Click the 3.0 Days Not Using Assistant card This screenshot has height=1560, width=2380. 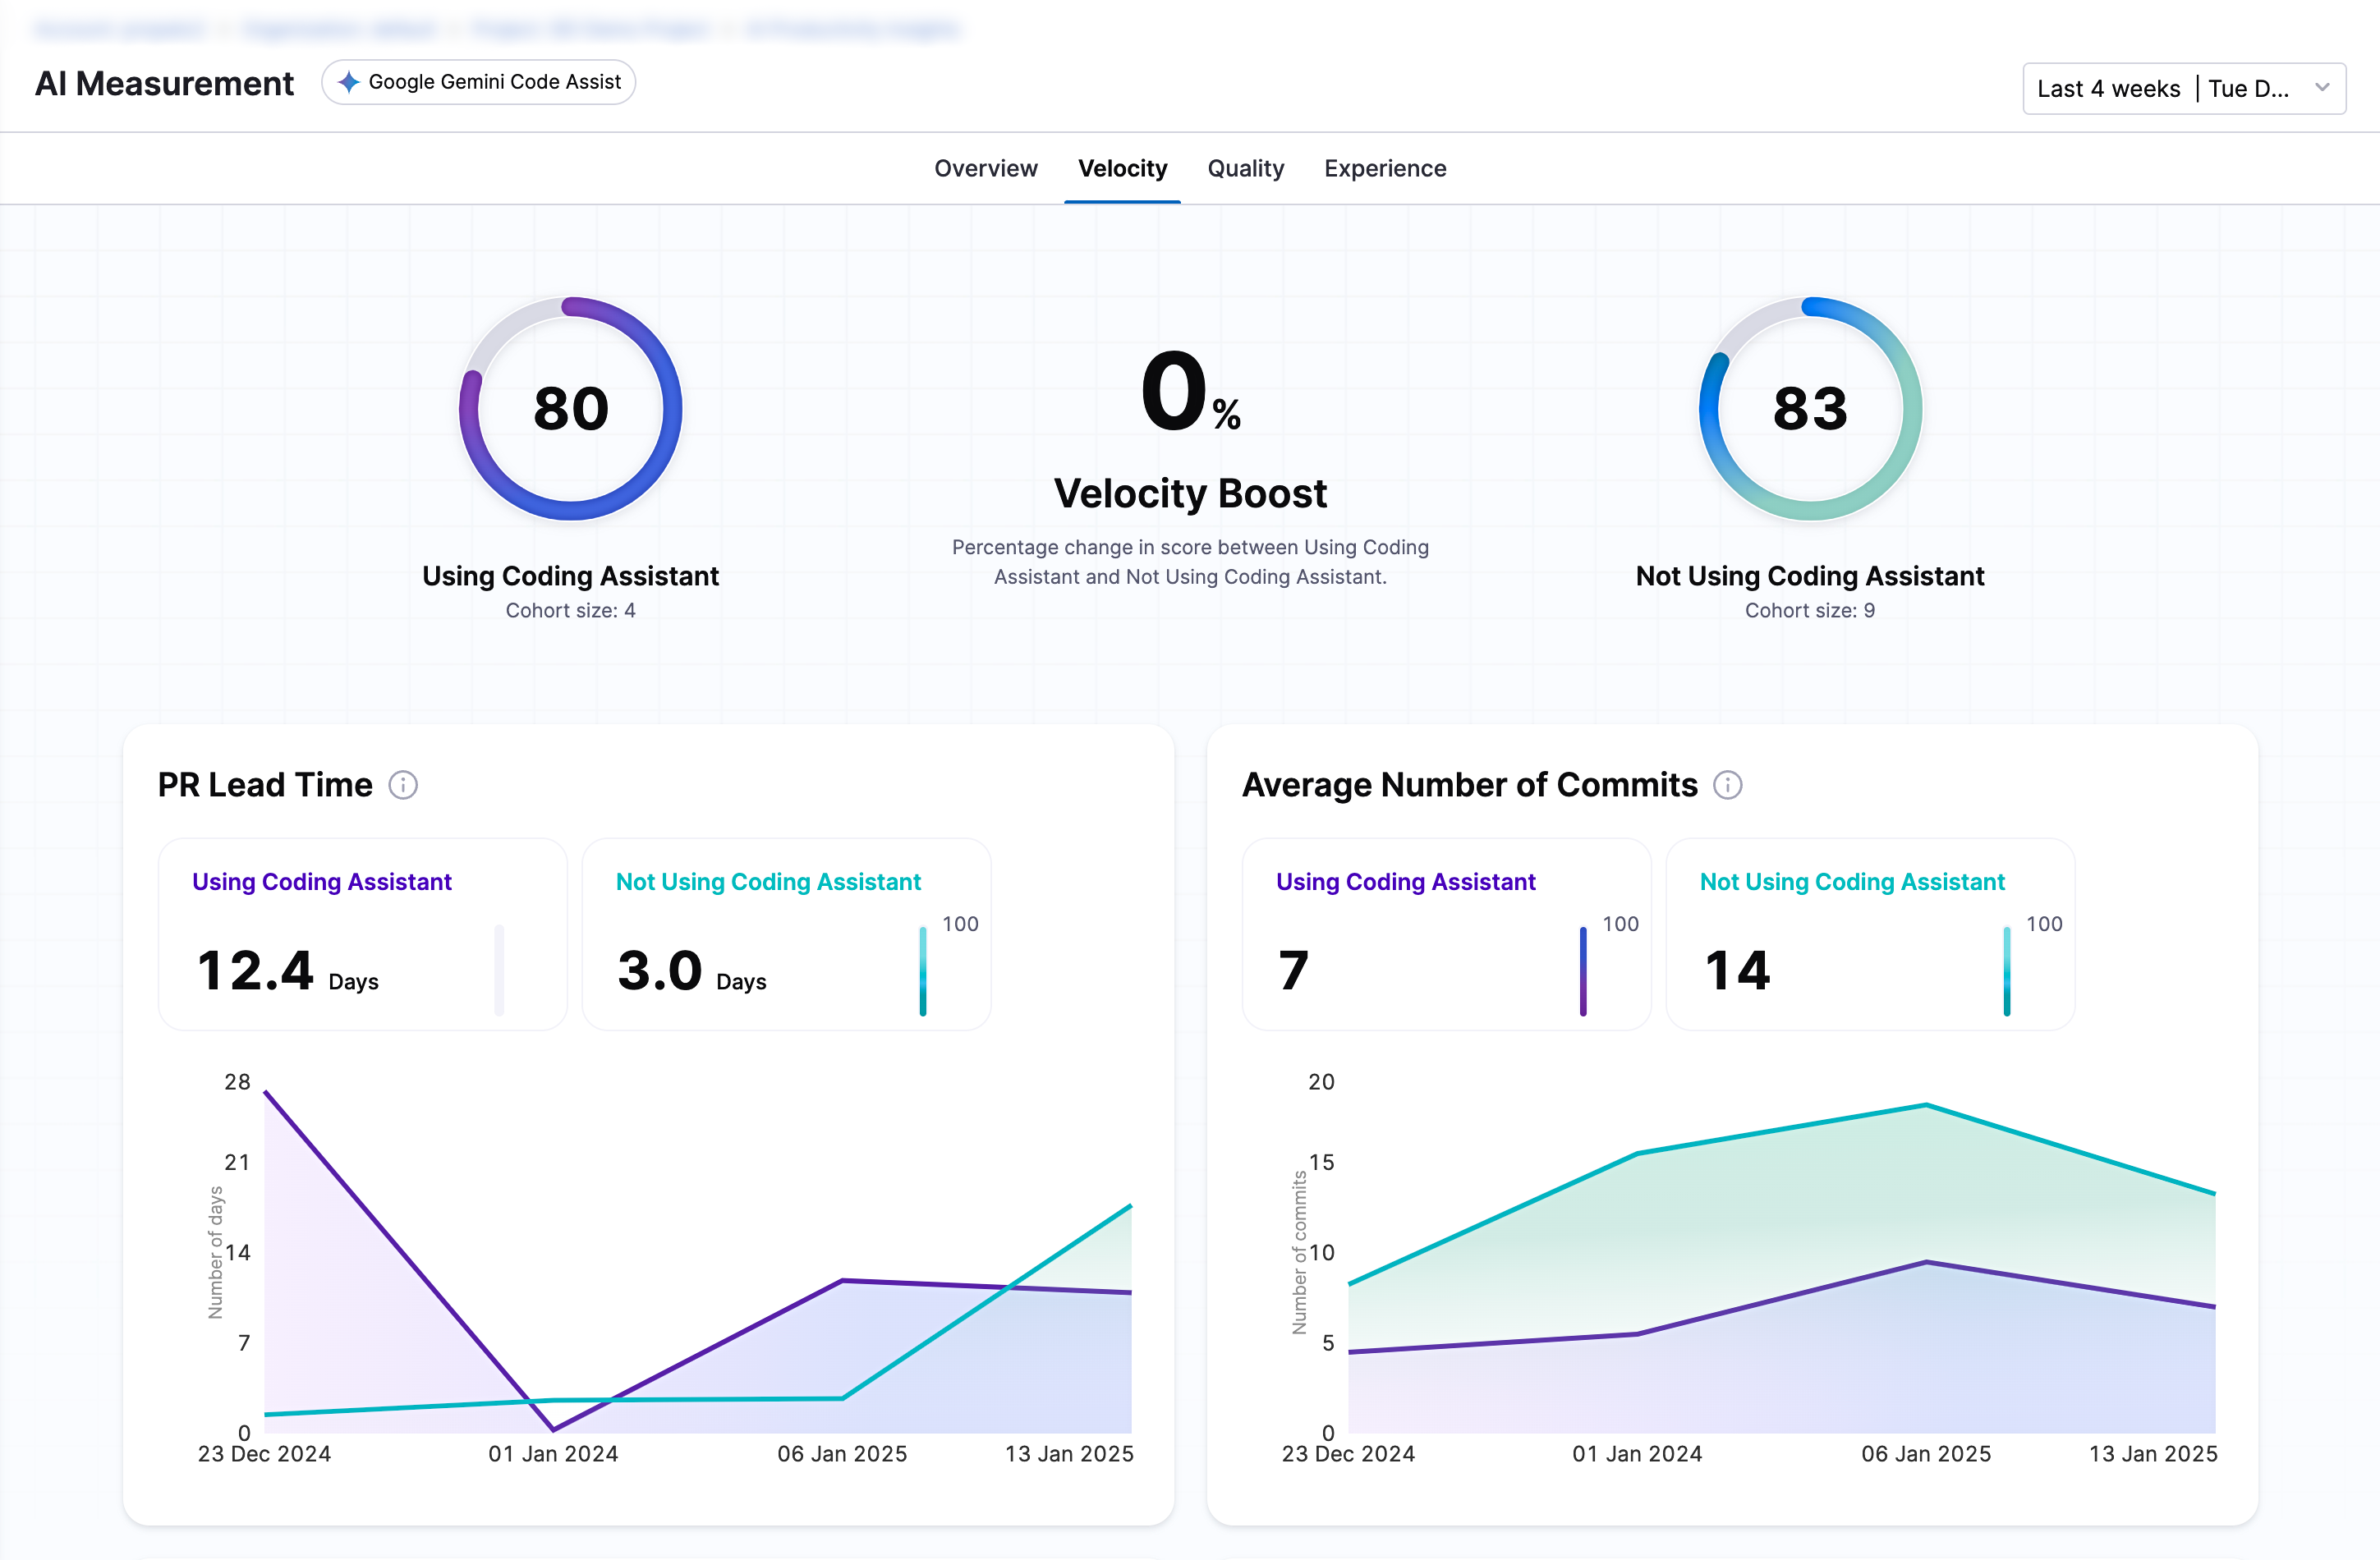coord(786,934)
